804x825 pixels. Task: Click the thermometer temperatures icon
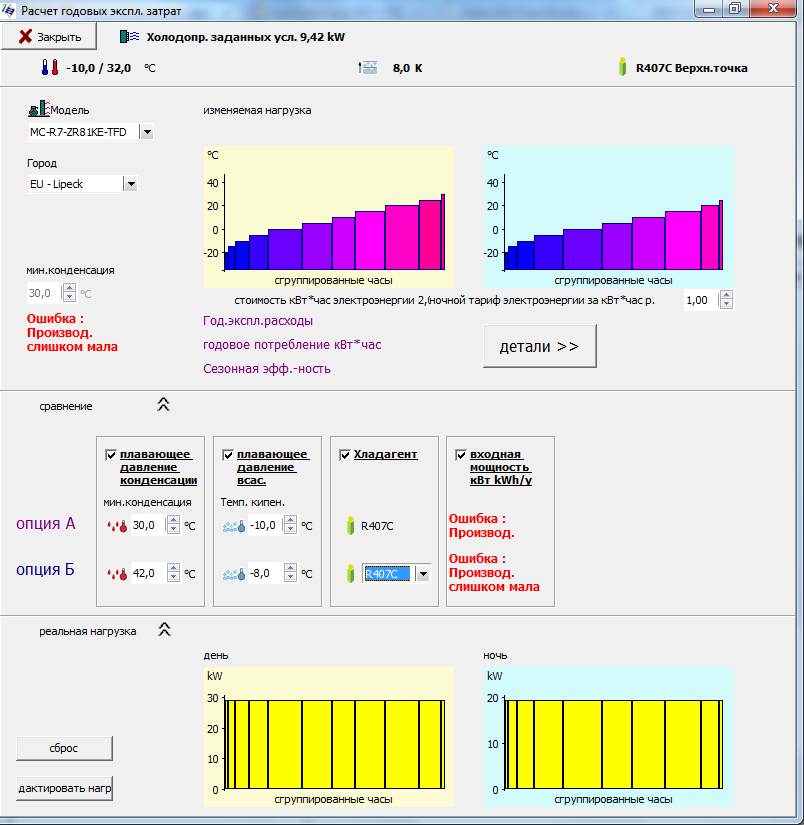coord(50,67)
